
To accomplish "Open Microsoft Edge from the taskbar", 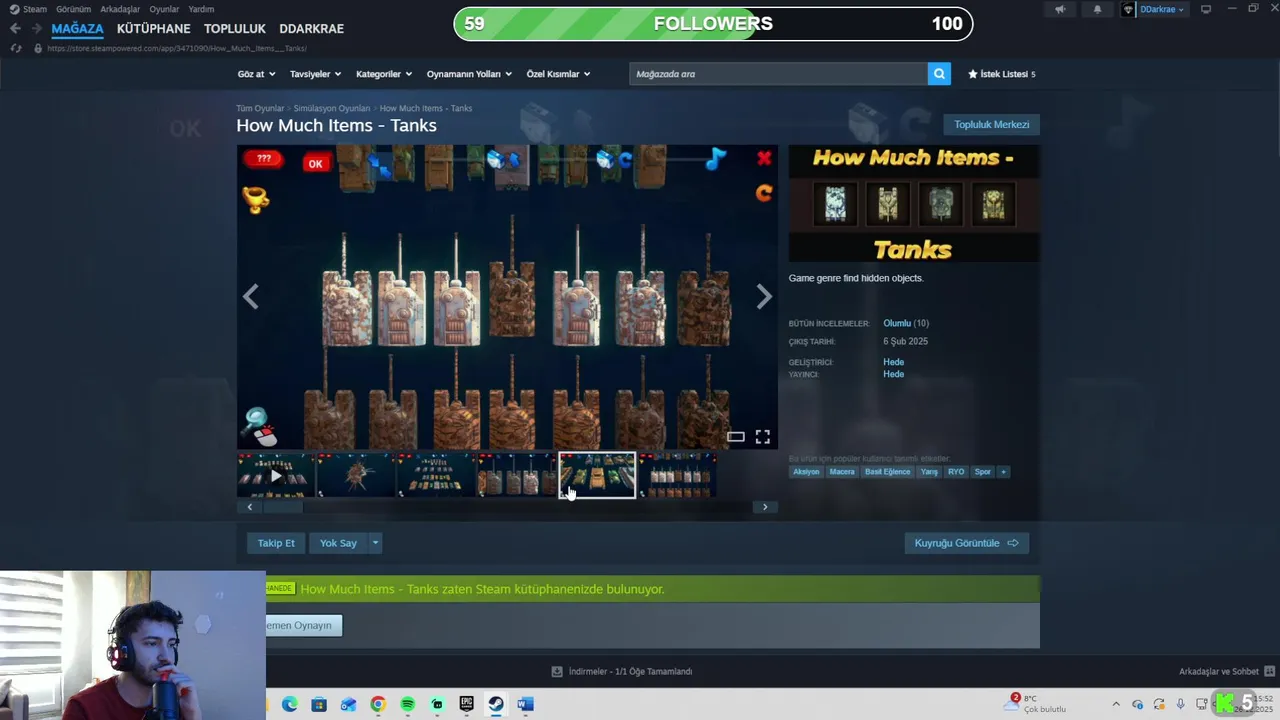I will (x=289, y=704).
